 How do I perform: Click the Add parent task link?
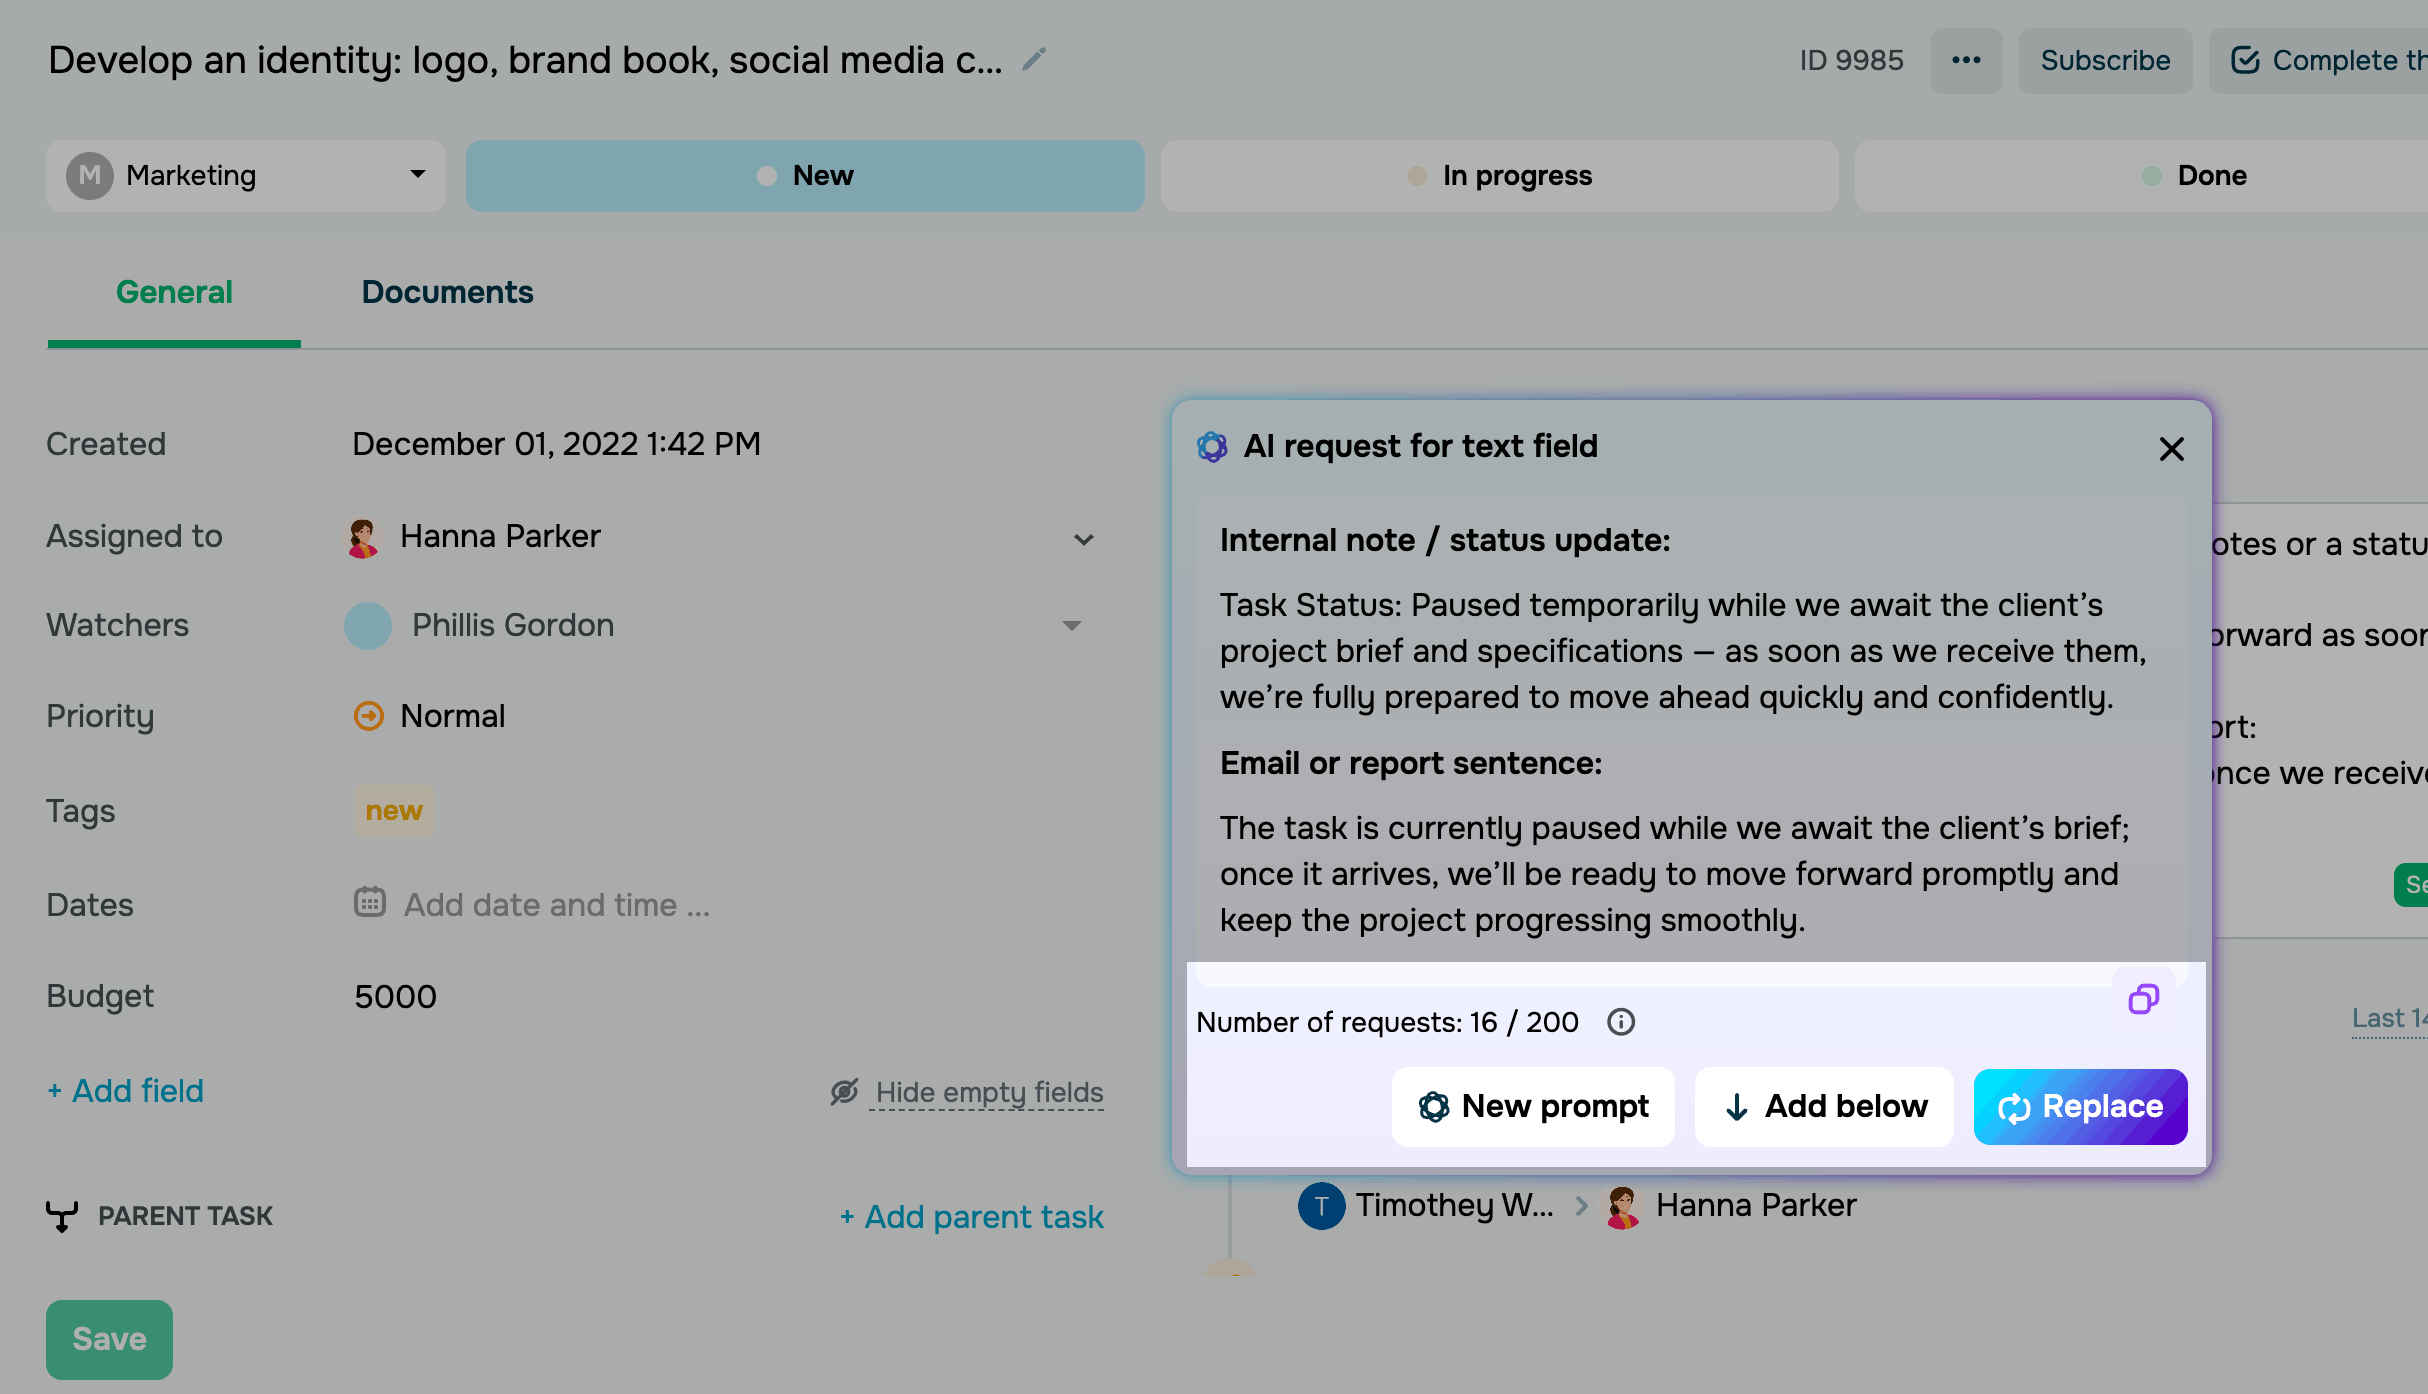click(972, 1217)
